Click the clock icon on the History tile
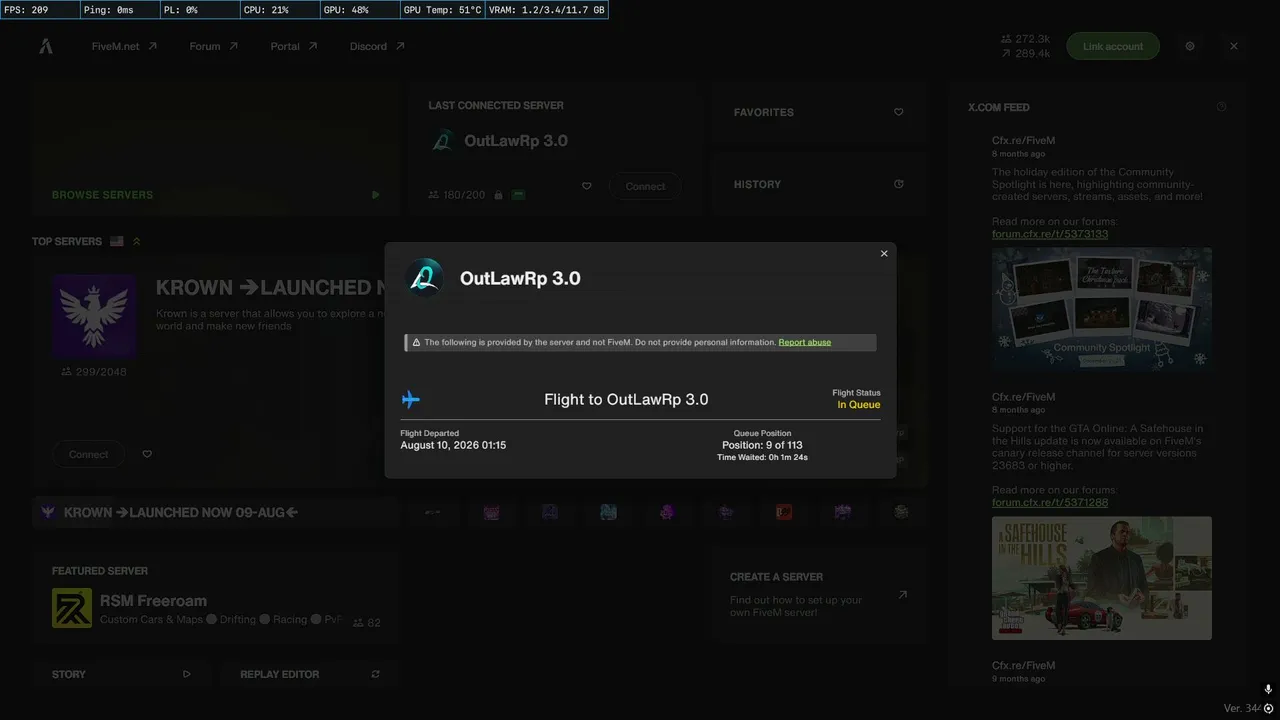Screen dimensions: 1280x720 pyautogui.click(x=899, y=184)
